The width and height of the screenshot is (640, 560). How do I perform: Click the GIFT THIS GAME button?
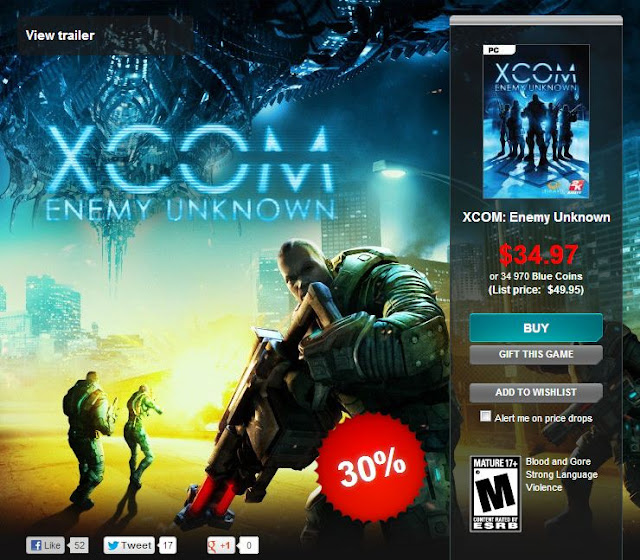coord(536,354)
